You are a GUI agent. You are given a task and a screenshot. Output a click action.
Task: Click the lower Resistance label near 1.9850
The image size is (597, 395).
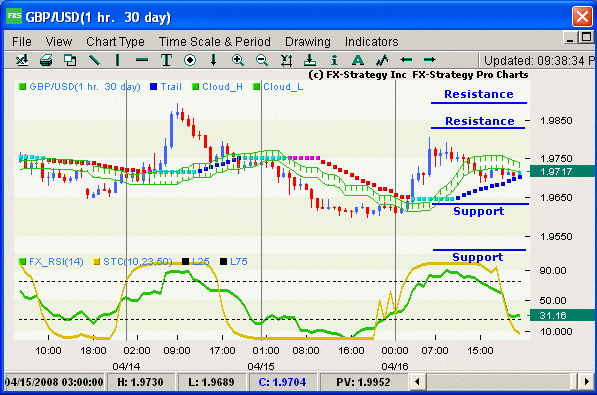(480, 121)
